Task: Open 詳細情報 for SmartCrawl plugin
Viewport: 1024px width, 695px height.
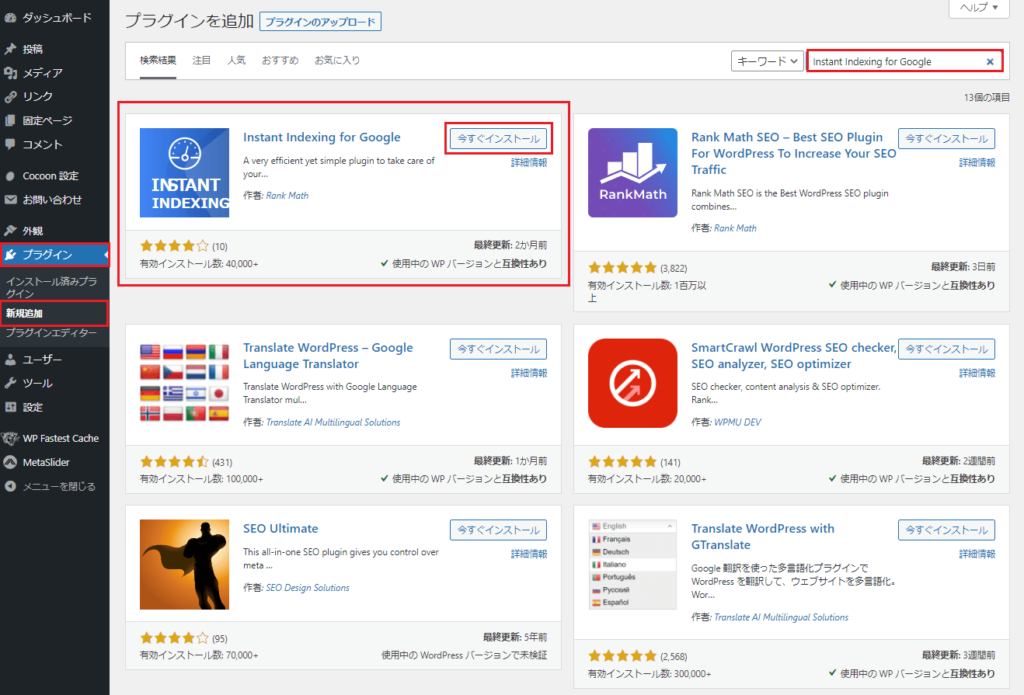Action: tap(977, 373)
